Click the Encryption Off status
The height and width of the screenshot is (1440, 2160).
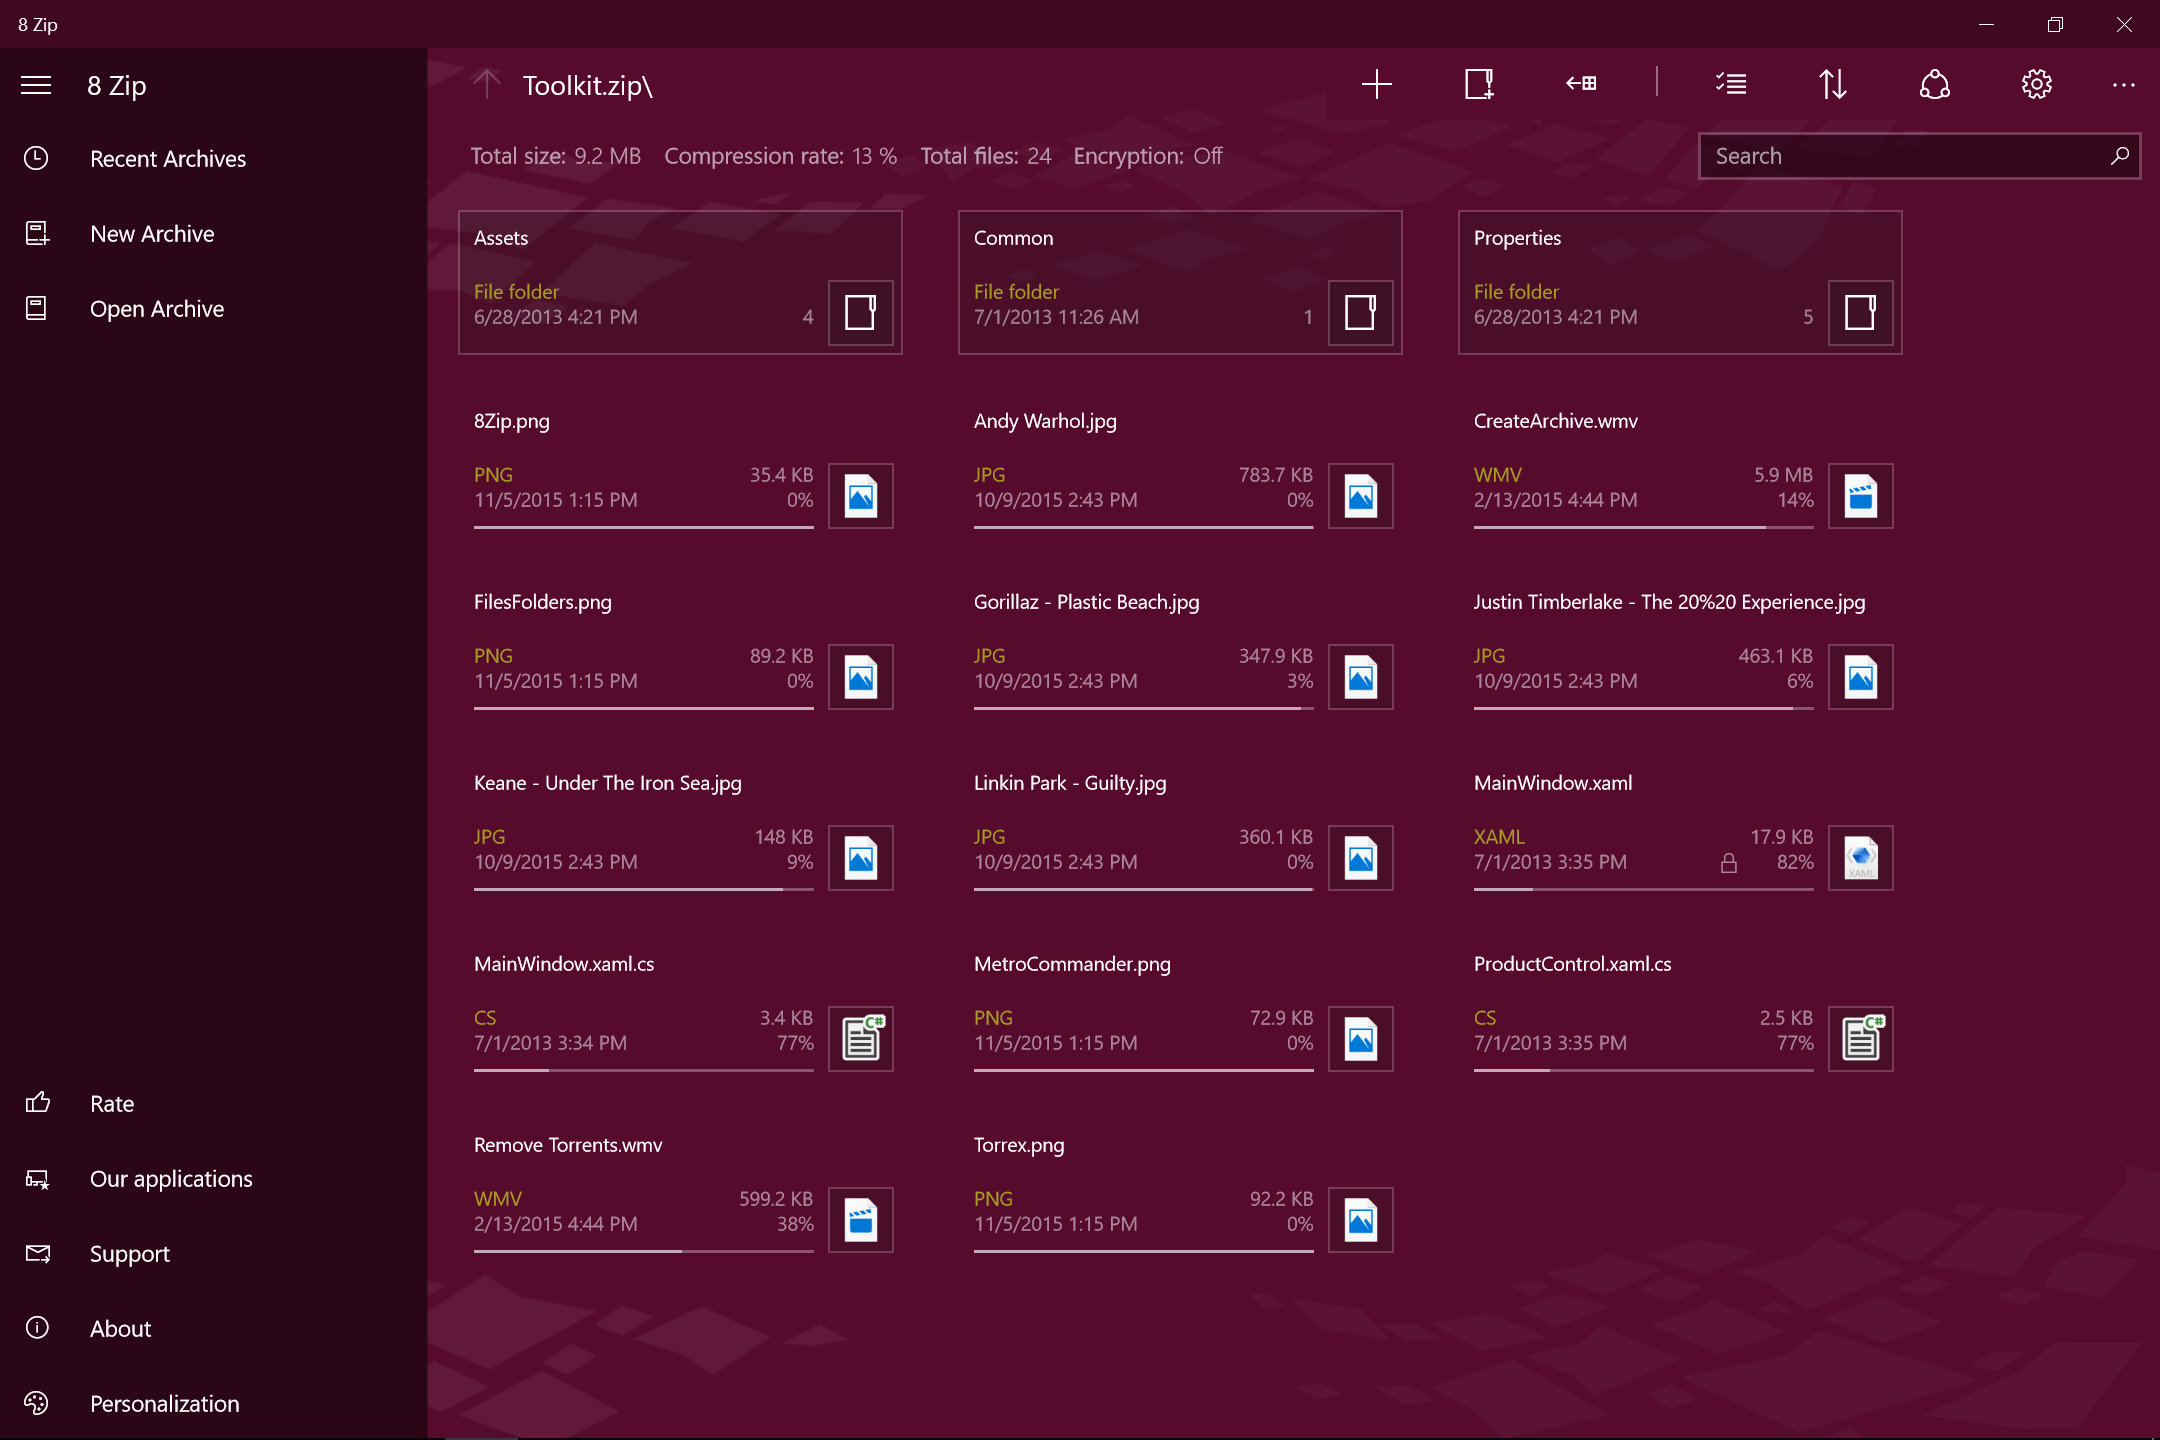tap(1148, 156)
